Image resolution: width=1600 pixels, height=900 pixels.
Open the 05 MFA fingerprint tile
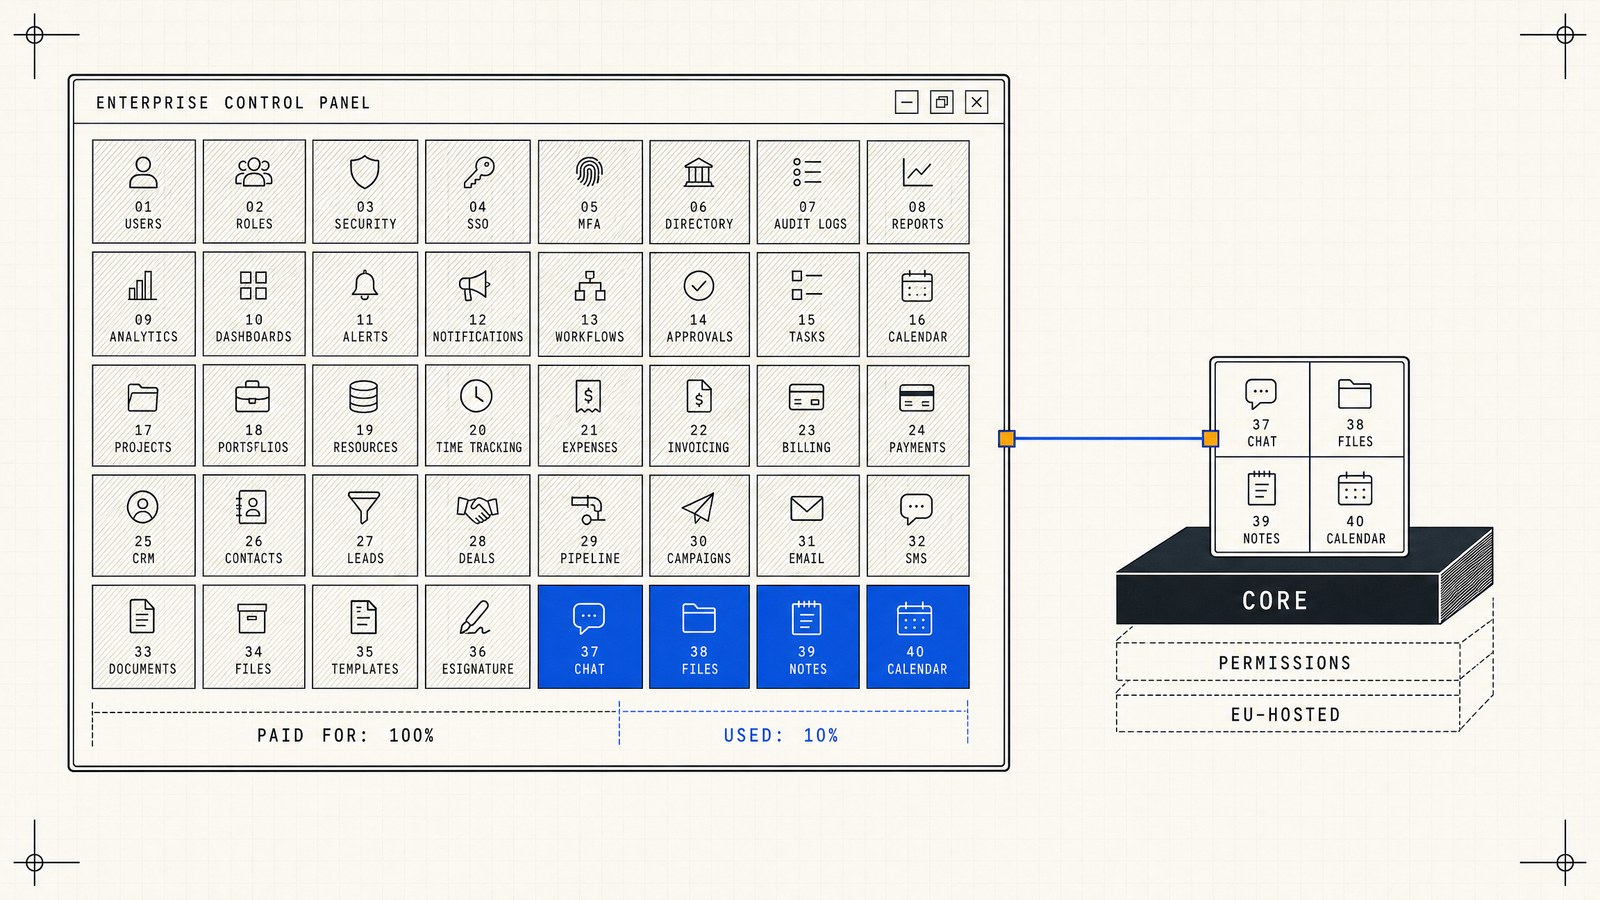pos(589,192)
